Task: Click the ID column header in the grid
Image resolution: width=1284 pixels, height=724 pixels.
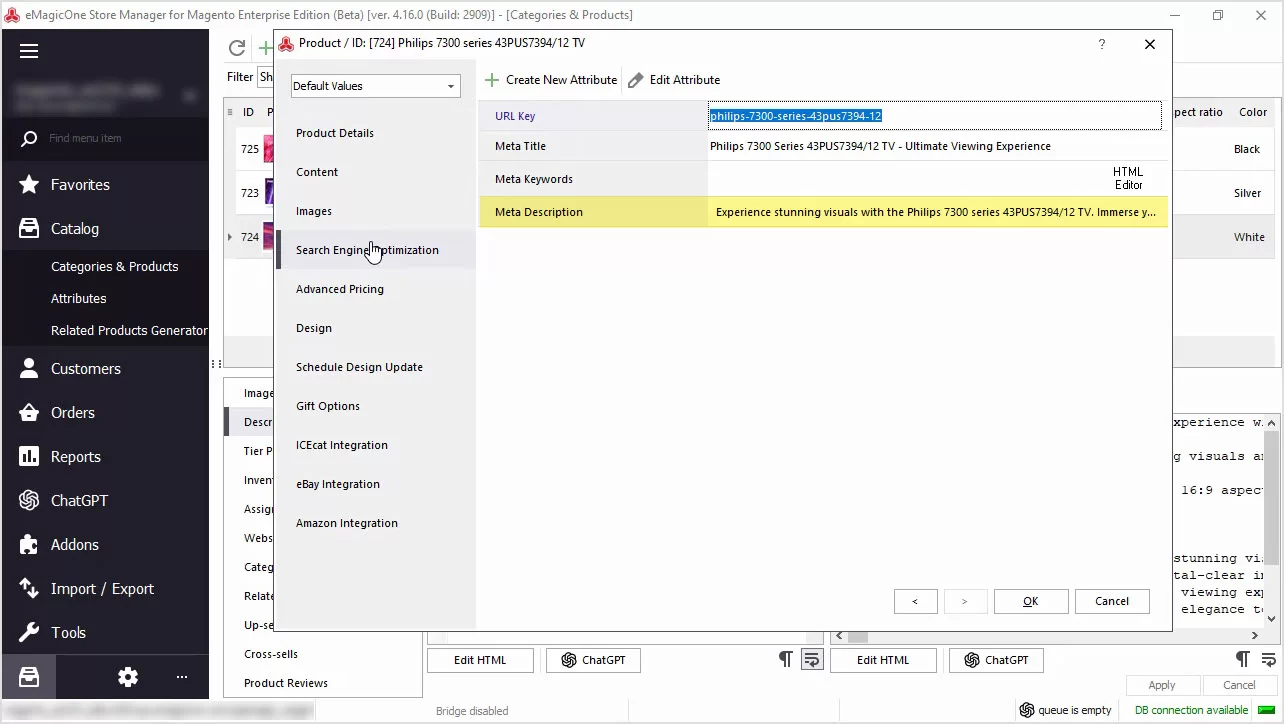Action: [x=248, y=112]
